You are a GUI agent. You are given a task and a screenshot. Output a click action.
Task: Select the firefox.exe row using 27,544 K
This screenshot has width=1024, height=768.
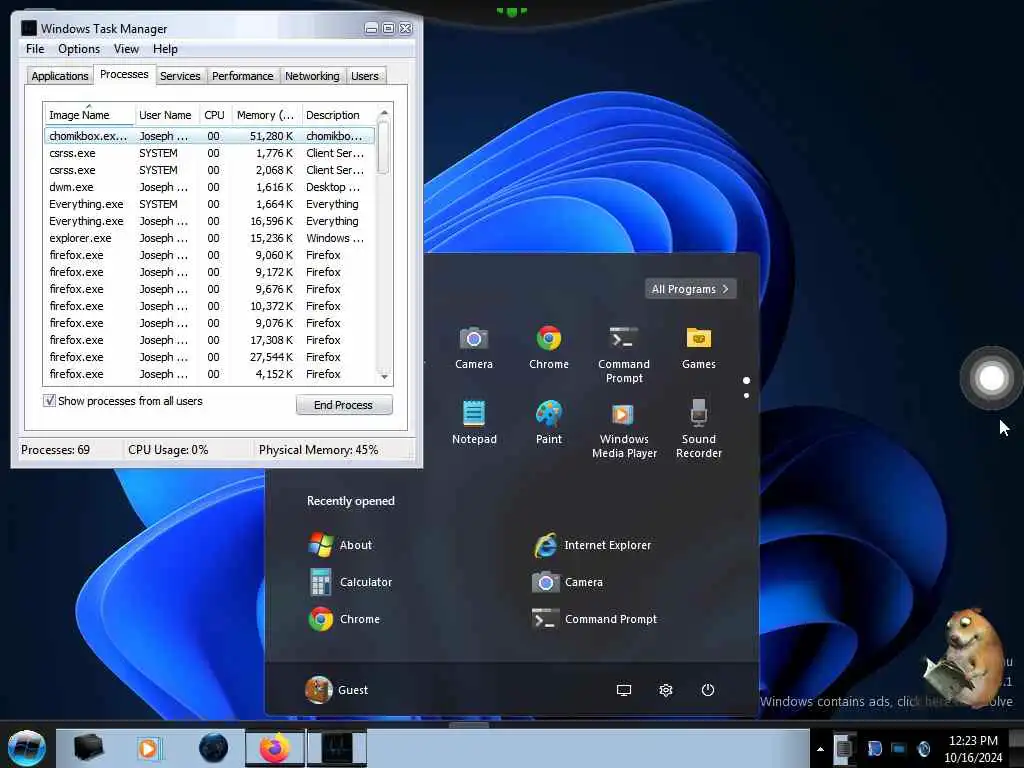click(210, 357)
